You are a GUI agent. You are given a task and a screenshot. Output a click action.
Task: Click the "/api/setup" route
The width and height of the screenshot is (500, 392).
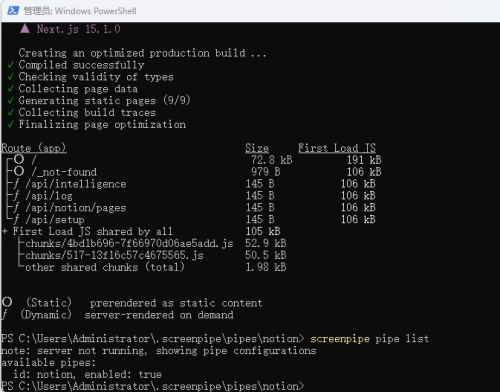pos(55,220)
